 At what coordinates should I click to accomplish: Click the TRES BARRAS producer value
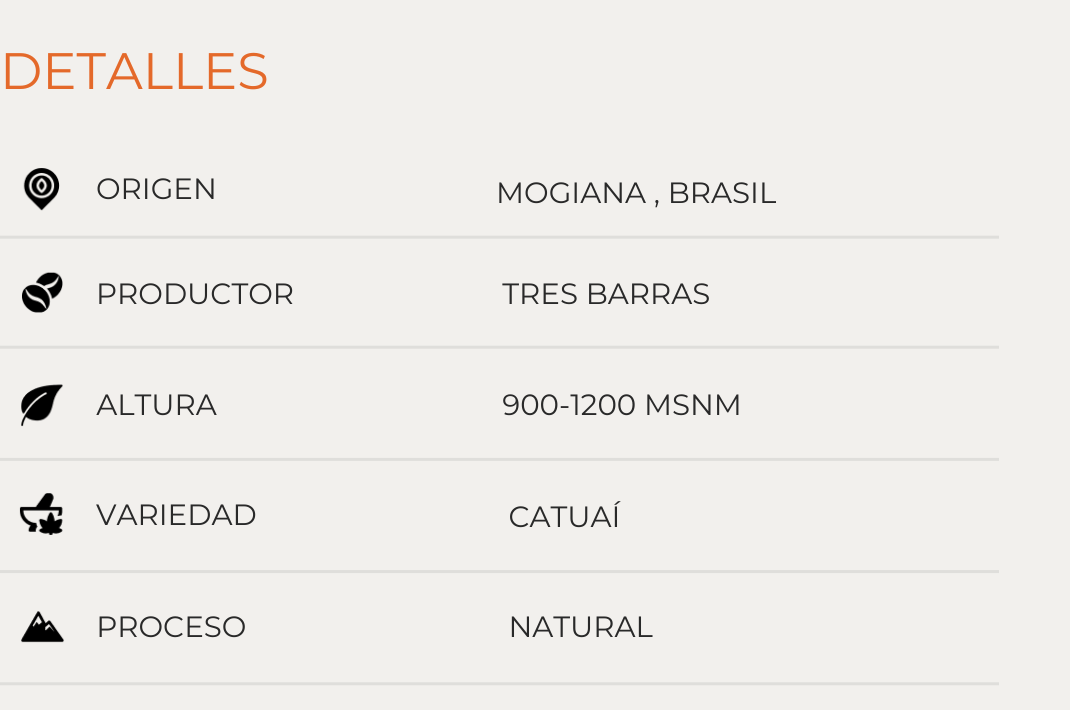pos(606,294)
